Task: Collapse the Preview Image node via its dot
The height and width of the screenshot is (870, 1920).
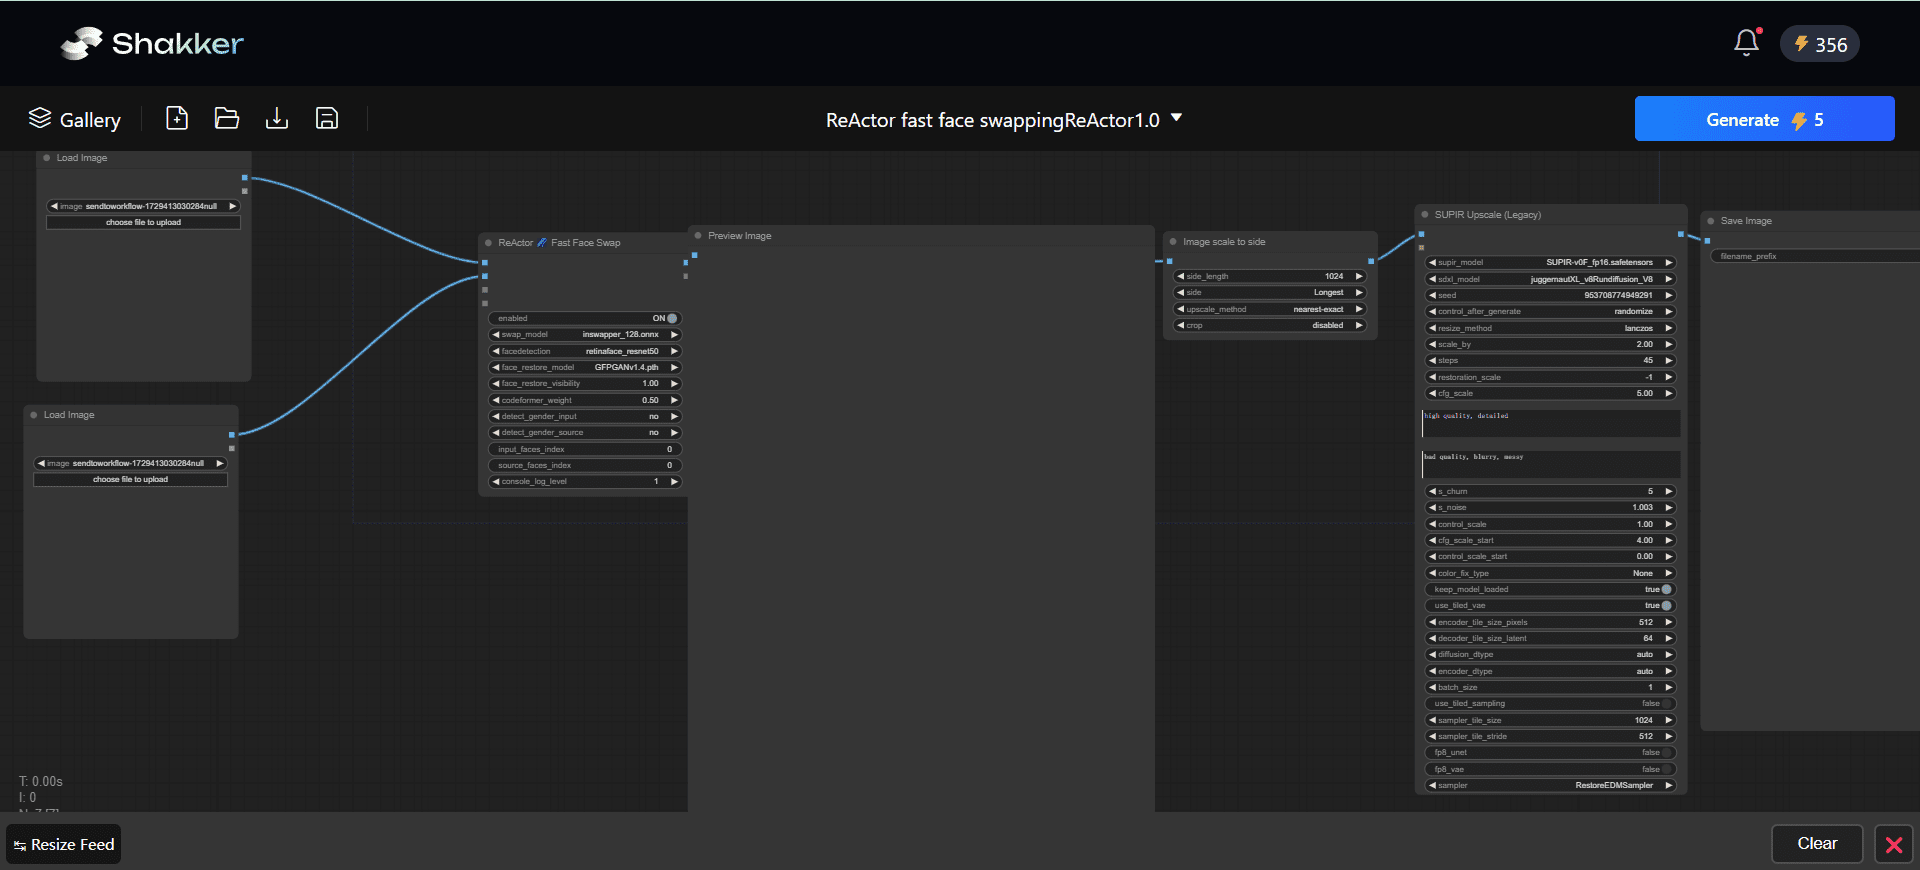Action: click(698, 236)
